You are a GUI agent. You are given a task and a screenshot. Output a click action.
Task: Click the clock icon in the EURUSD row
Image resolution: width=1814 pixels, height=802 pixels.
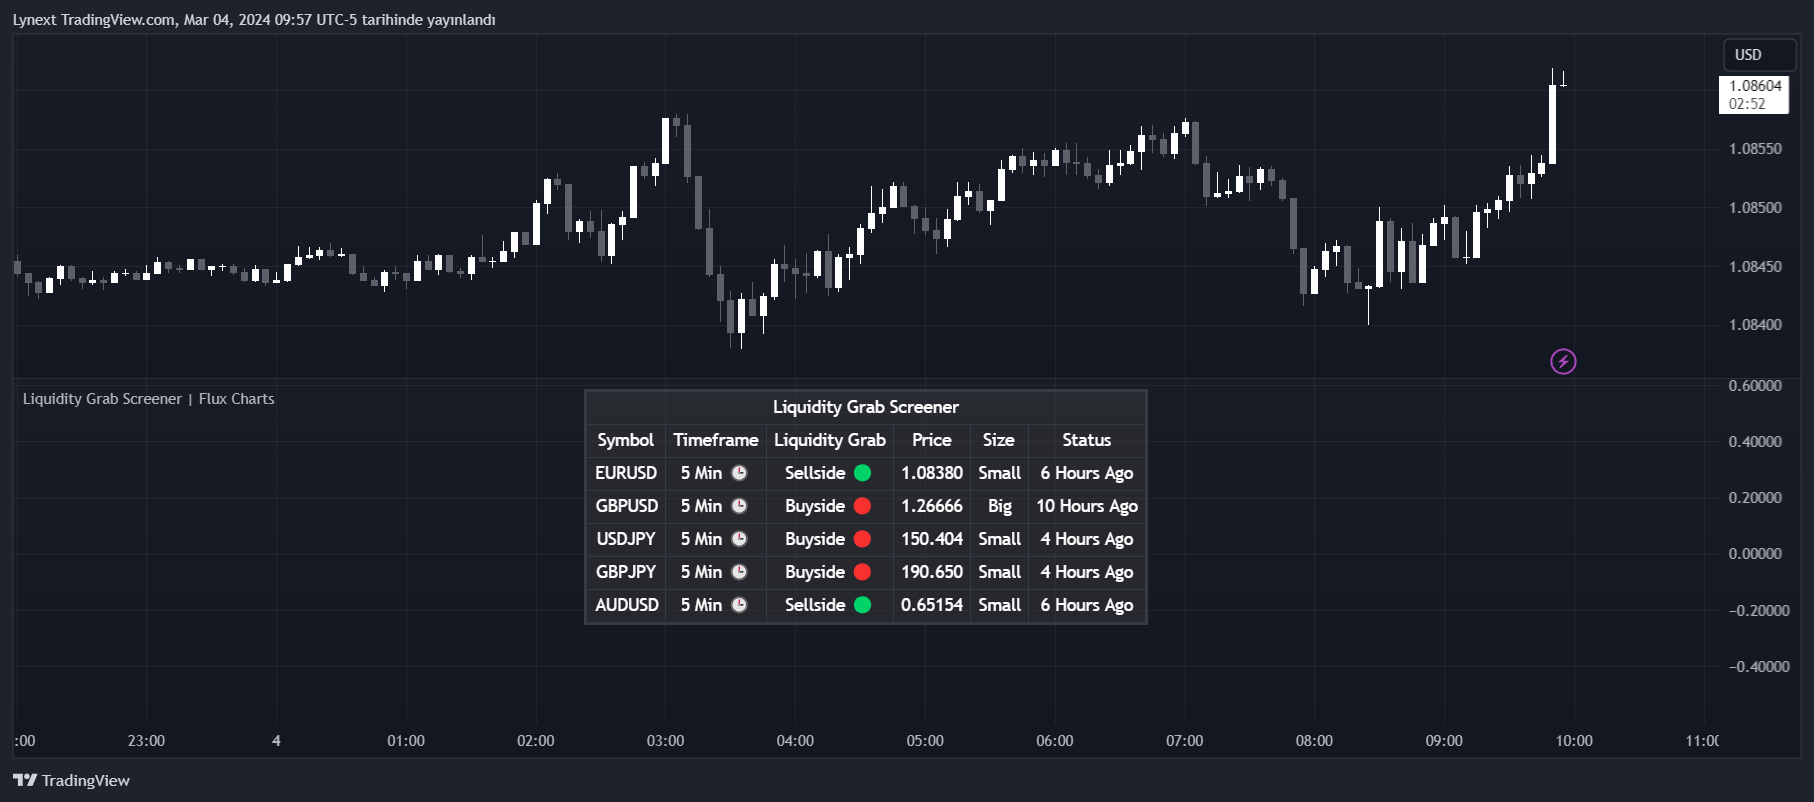pos(739,473)
